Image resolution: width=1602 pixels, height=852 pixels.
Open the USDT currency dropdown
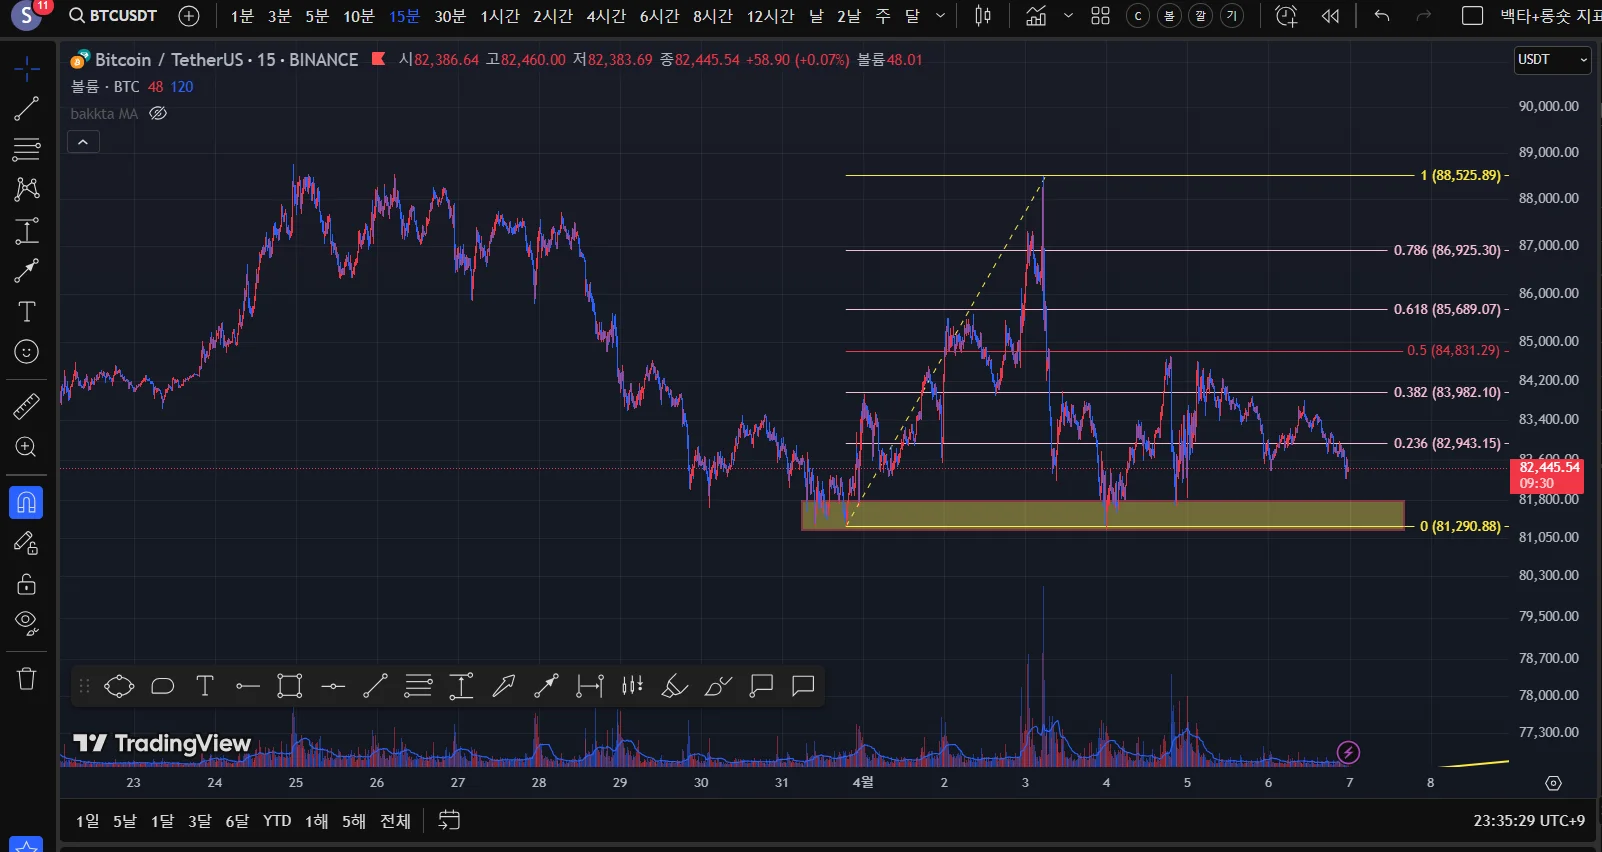[1552, 60]
